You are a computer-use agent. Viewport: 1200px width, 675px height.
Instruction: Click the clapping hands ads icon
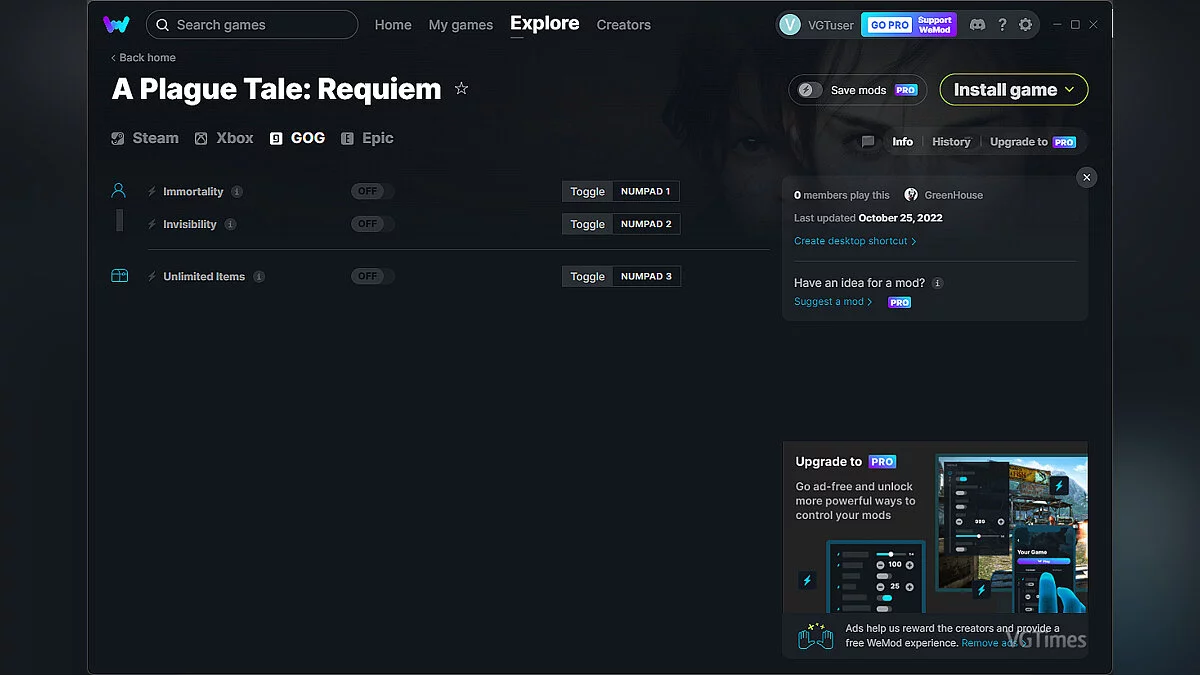pos(816,636)
